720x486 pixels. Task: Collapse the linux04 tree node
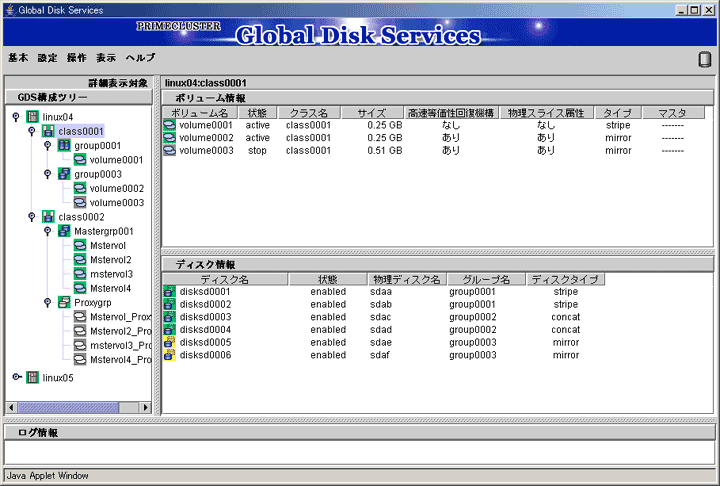(x=16, y=117)
